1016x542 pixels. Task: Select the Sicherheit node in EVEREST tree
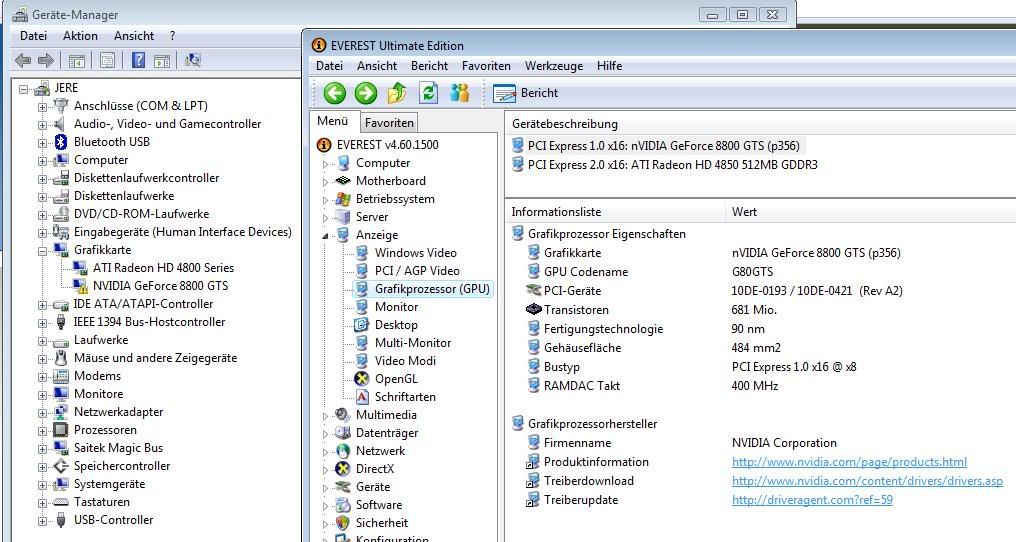pyautogui.click(x=382, y=523)
